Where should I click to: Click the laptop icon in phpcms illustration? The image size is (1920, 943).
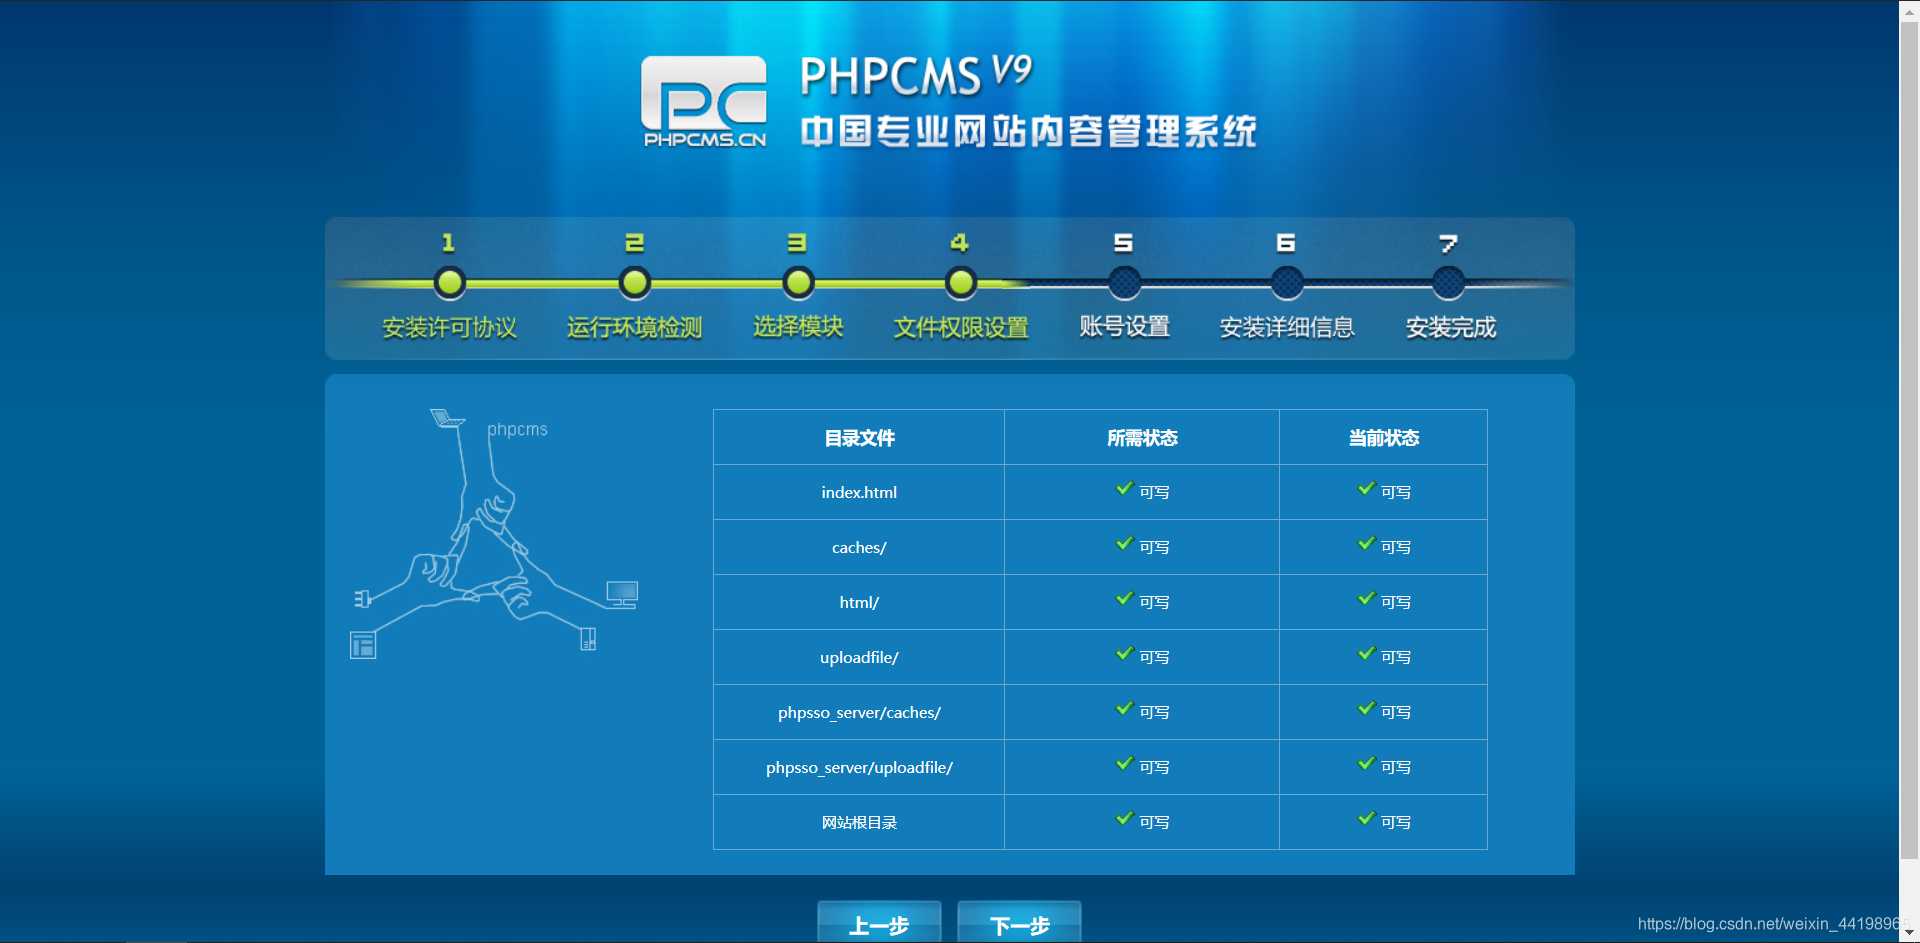point(447,418)
